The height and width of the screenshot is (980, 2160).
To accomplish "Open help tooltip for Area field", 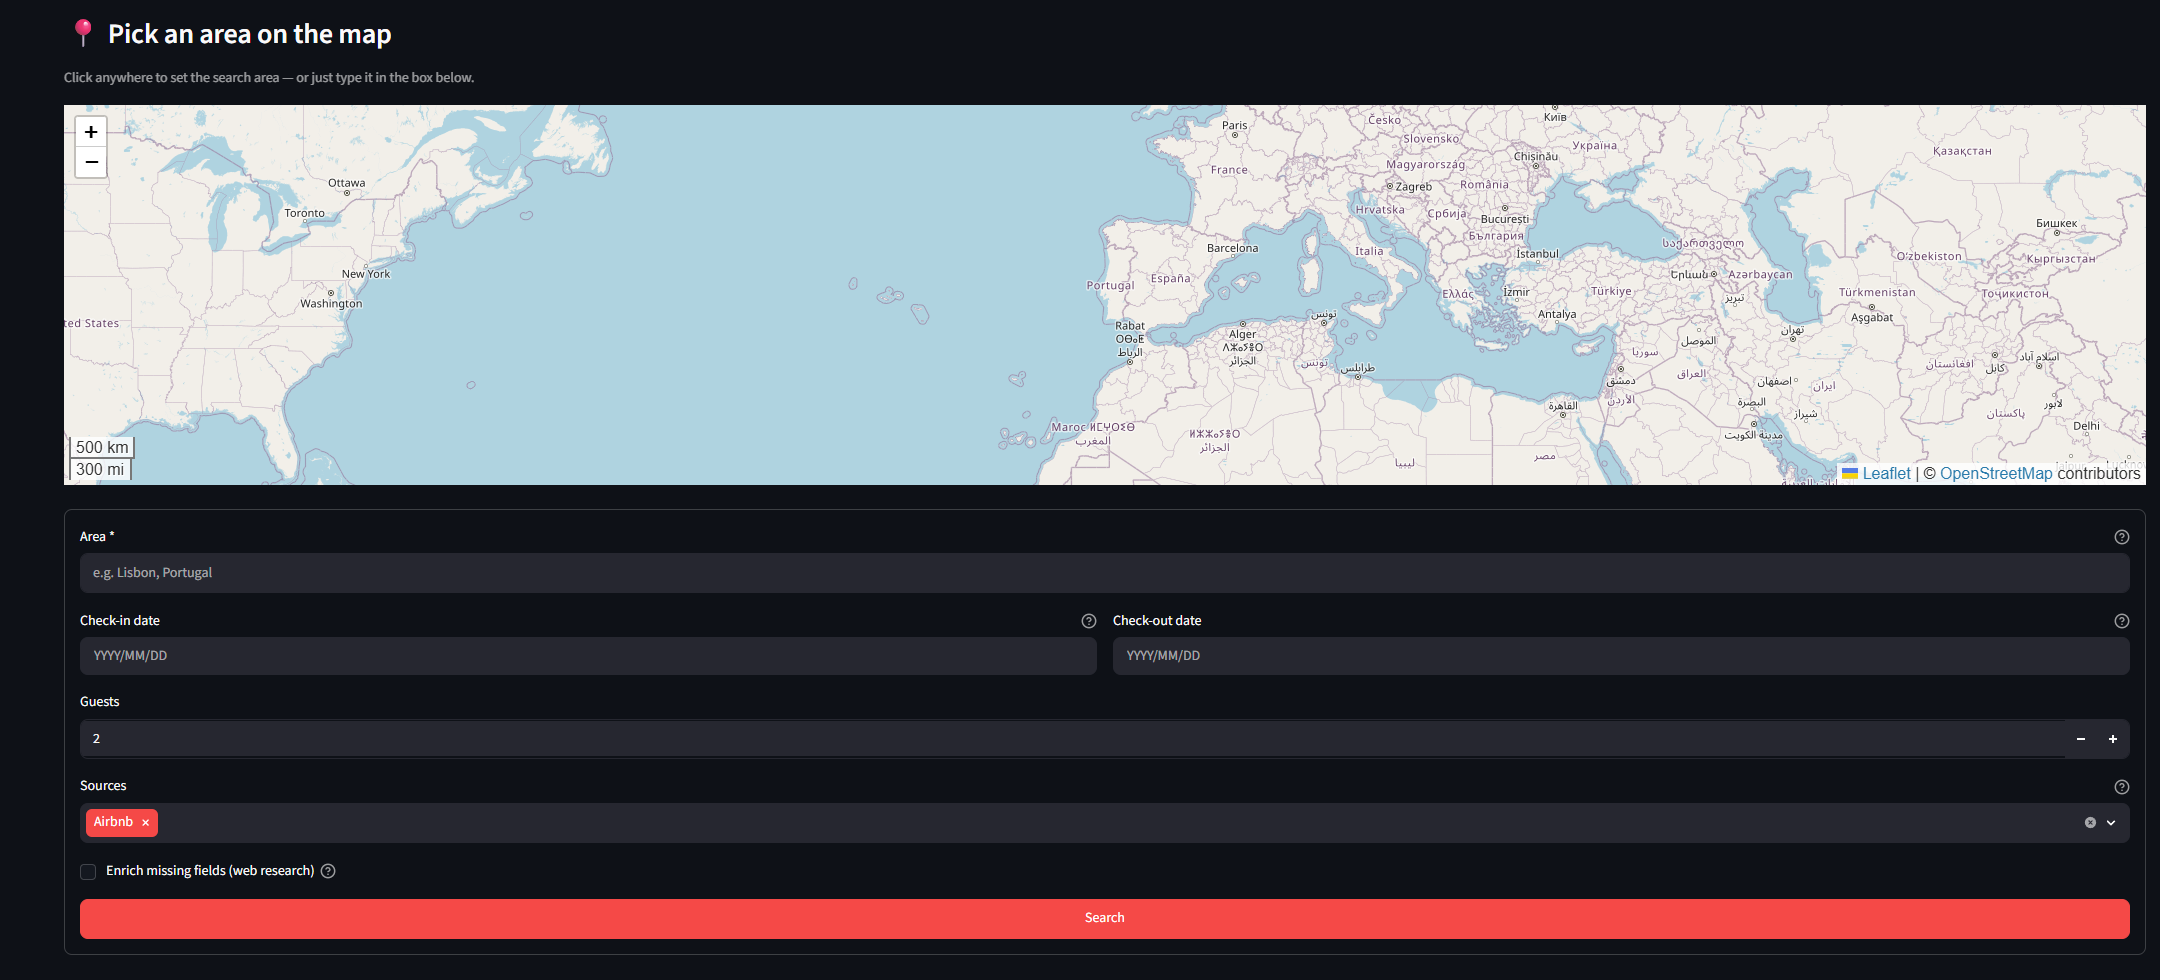I will pyautogui.click(x=2121, y=537).
